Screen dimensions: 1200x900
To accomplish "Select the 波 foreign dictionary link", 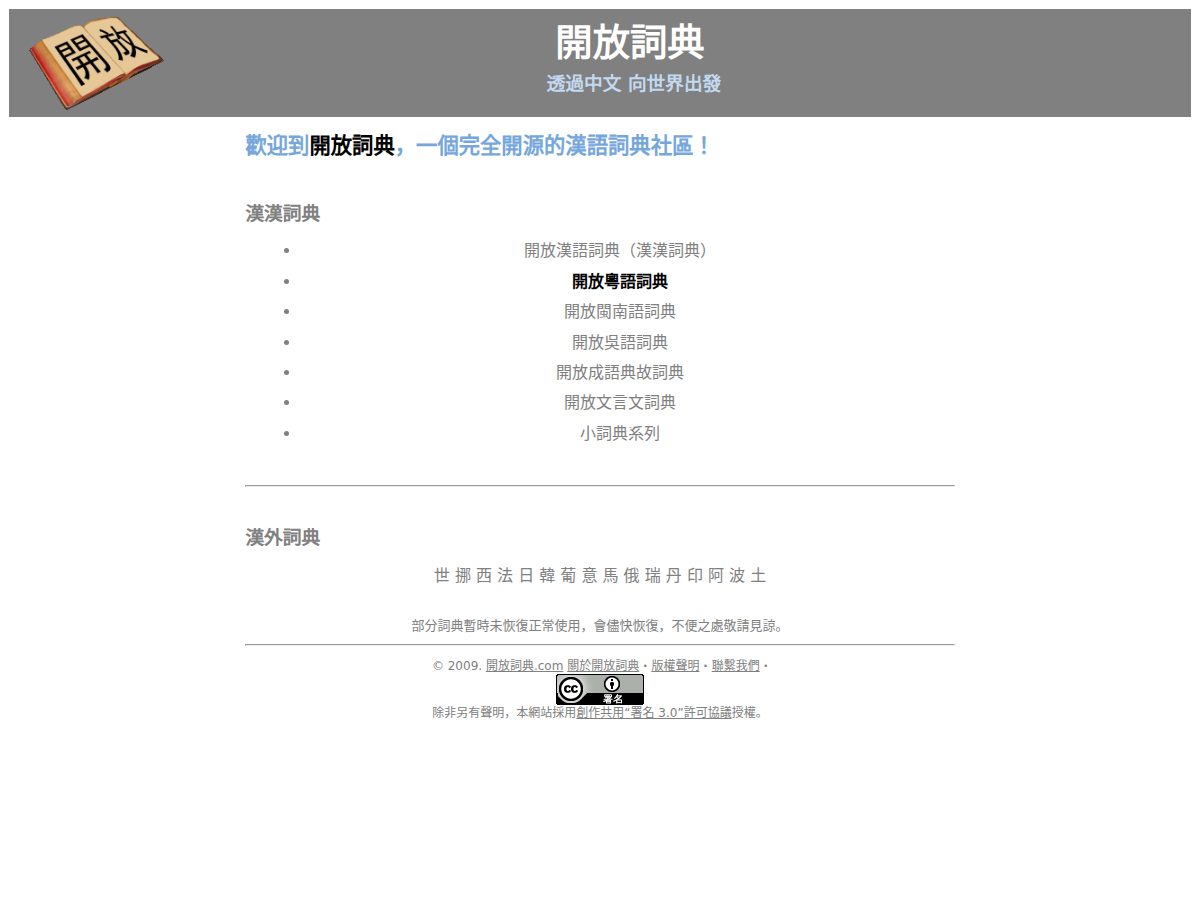I will pyautogui.click(x=737, y=575).
